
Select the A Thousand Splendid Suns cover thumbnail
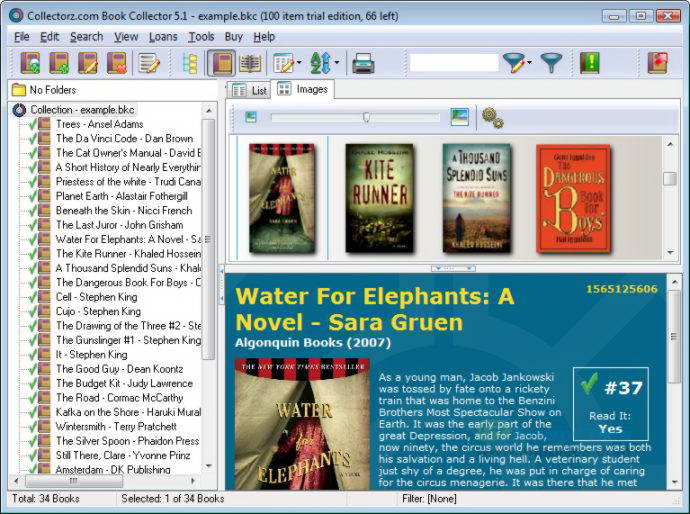click(477, 198)
